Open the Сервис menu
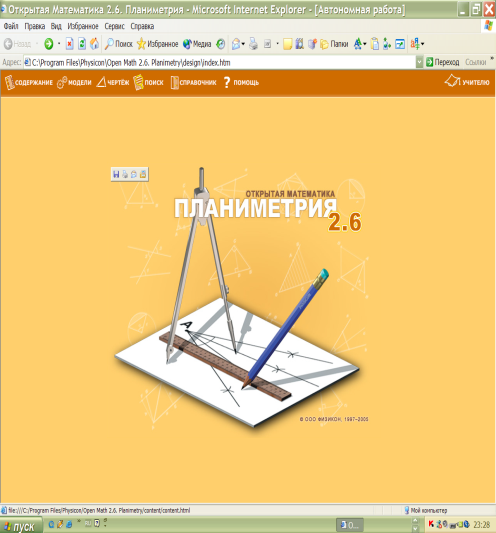This screenshot has height=533, width=496. tap(115, 26)
